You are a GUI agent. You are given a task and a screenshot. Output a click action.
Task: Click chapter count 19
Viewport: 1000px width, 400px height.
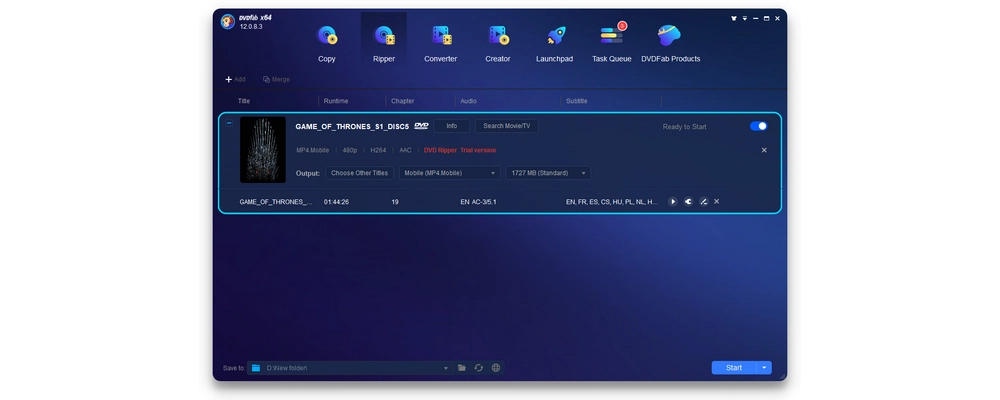point(395,202)
